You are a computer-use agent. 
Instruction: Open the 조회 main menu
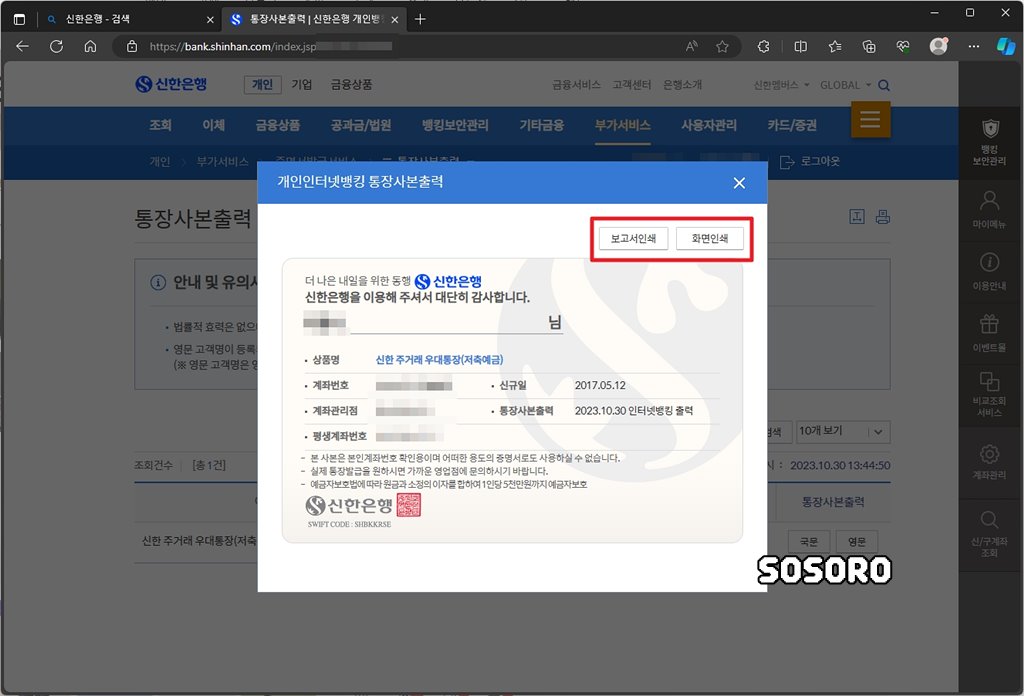point(161,125)
